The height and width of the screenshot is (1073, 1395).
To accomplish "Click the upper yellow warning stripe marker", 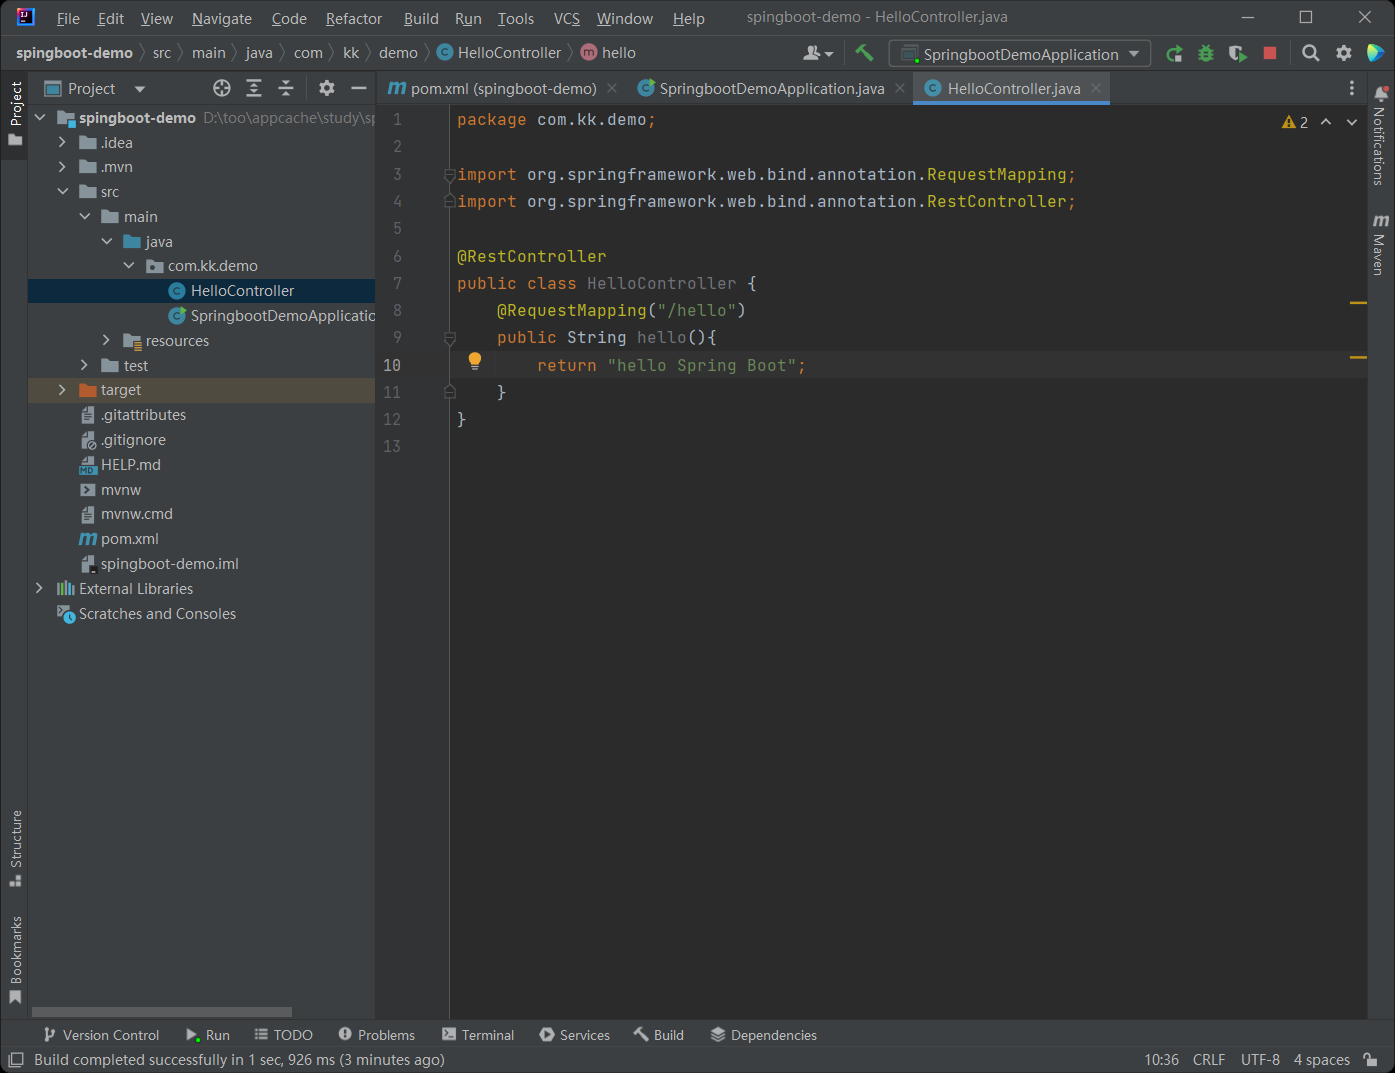I will (x=1358, y=302).
